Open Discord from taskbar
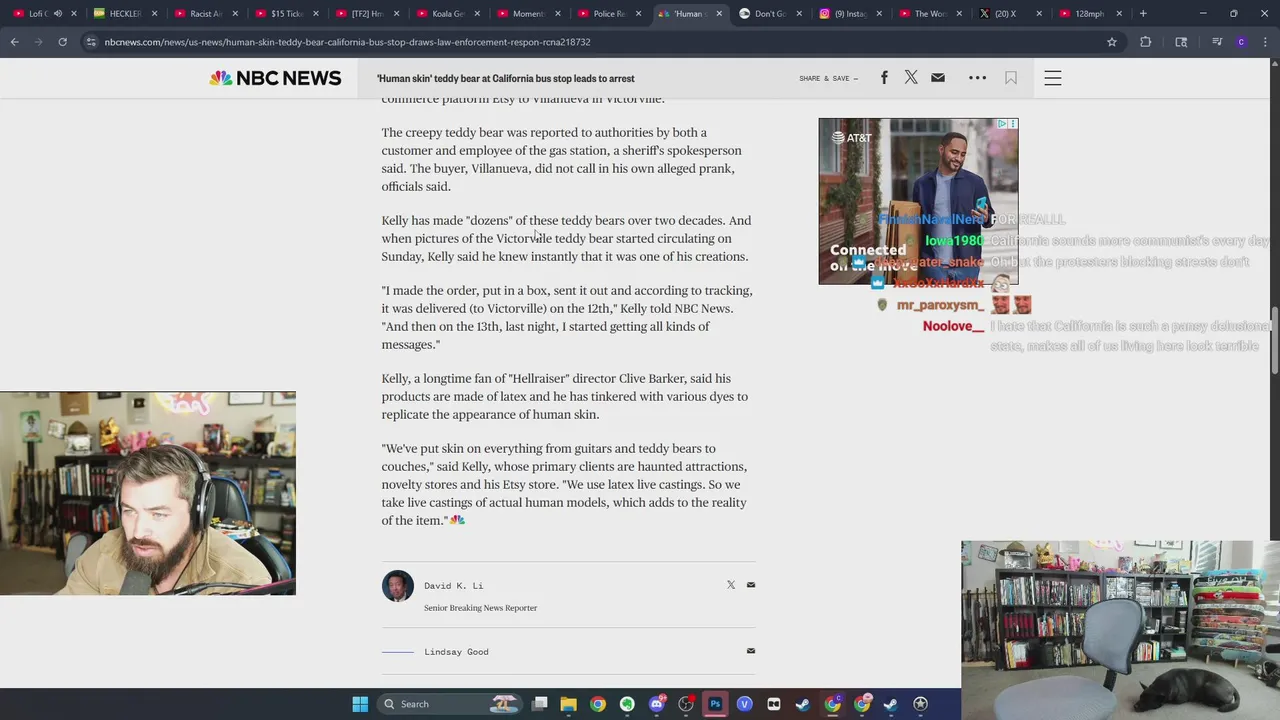This screenshot has width=1280, height=720. (657, 704)
